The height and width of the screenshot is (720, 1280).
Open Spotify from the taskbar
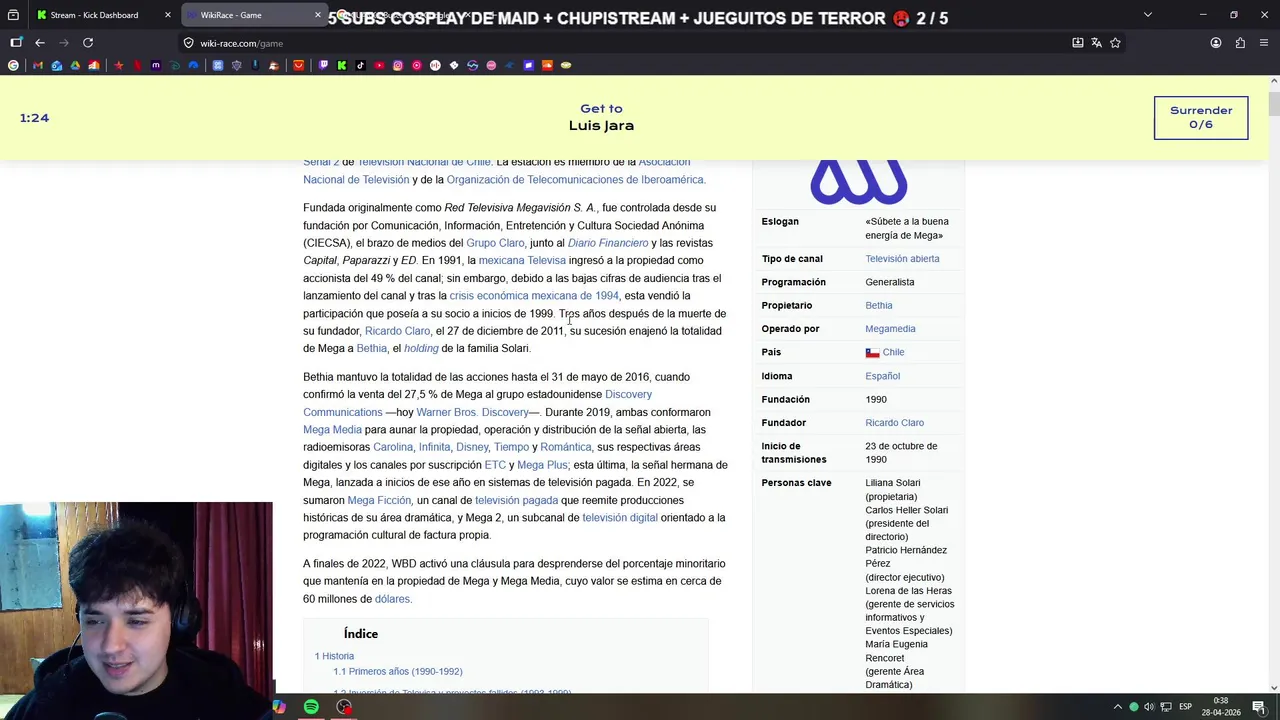pyautogui.click(x=311, y=707)
